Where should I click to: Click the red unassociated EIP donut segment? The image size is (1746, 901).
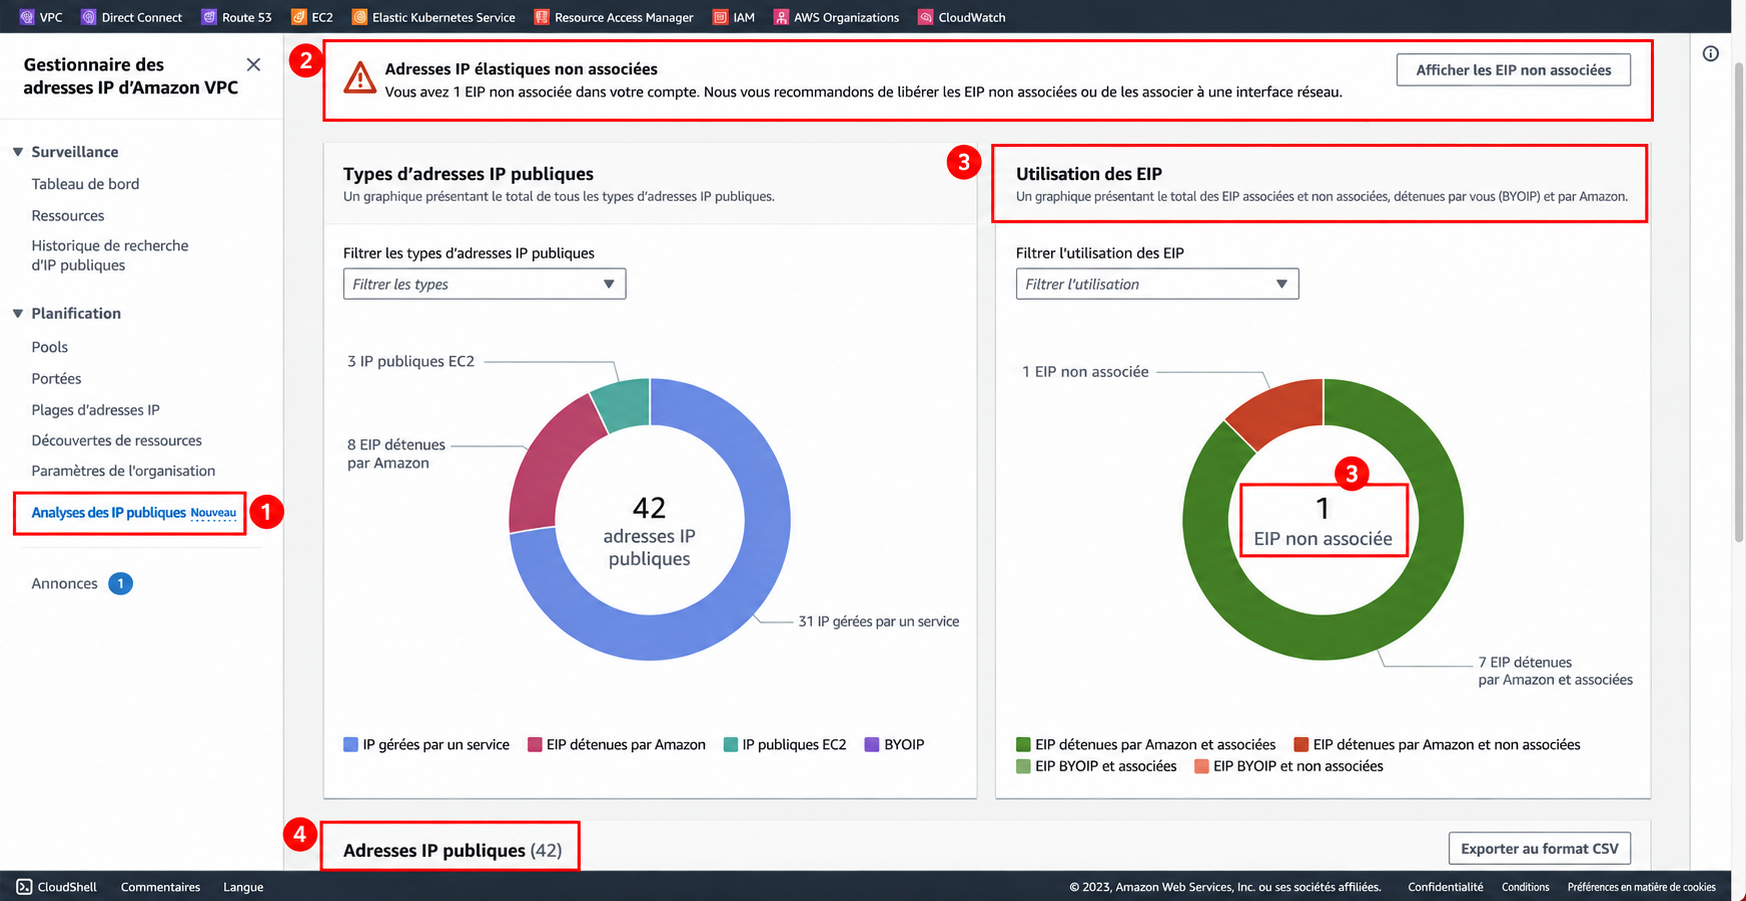[1280, 412]
